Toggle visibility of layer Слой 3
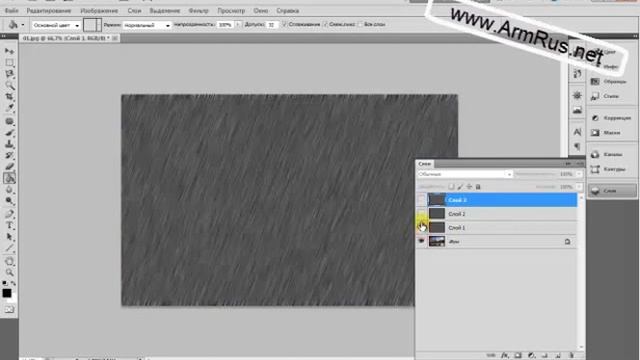This screenshot has height=360, width=640. tap(421, 200)
